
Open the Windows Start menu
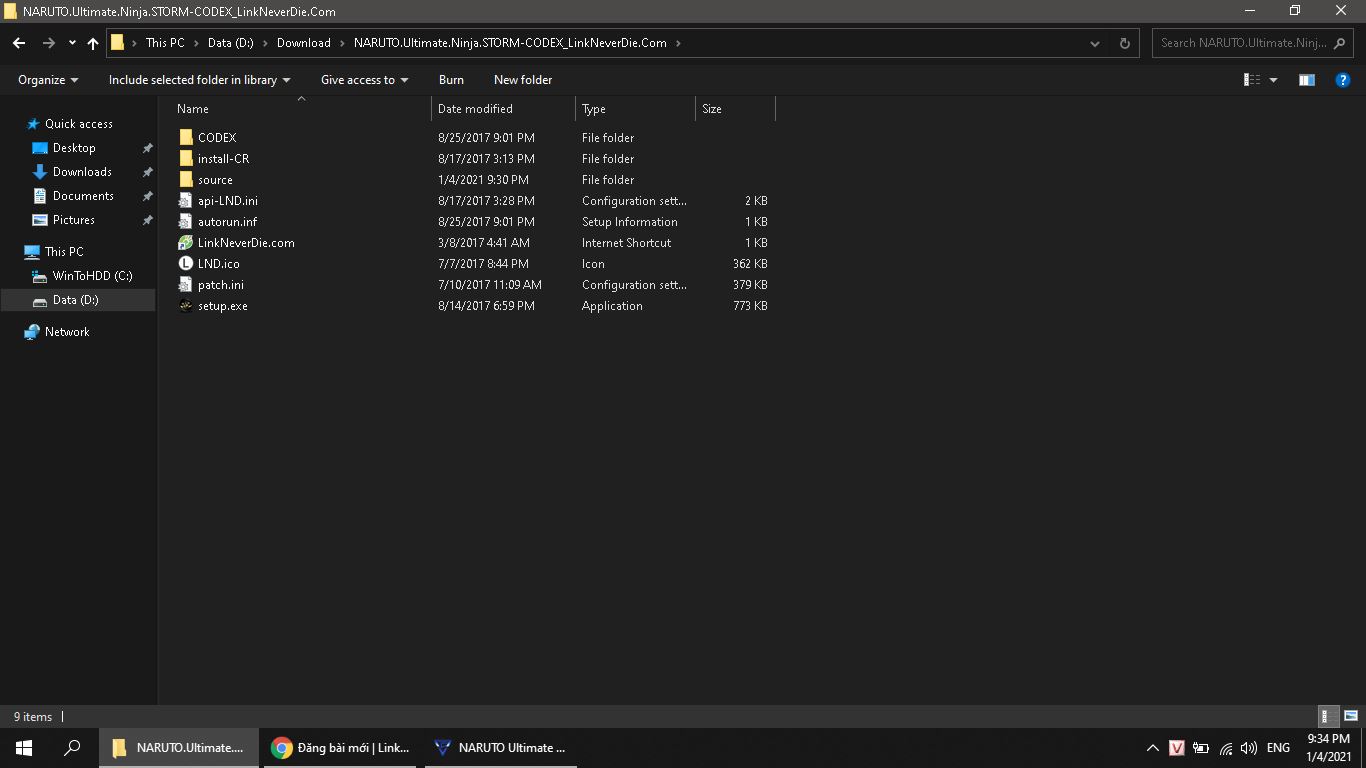pos(24,748)
